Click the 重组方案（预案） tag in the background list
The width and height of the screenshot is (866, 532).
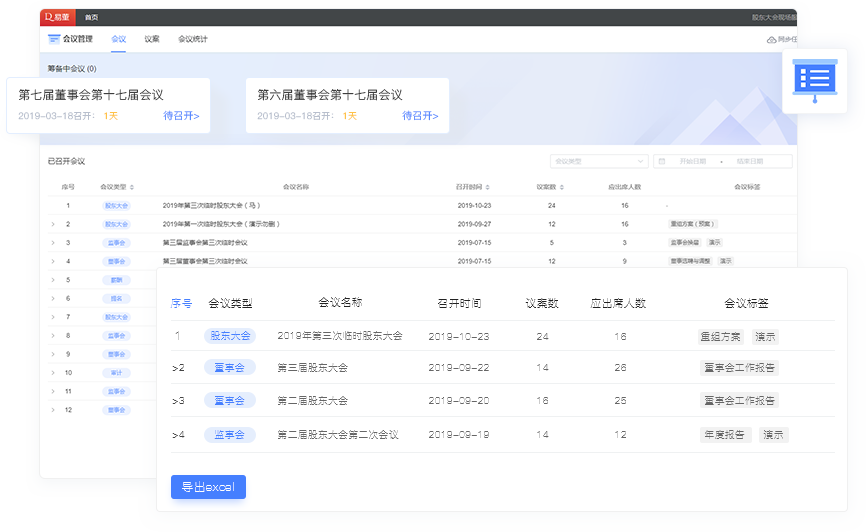tap(693, 224)
